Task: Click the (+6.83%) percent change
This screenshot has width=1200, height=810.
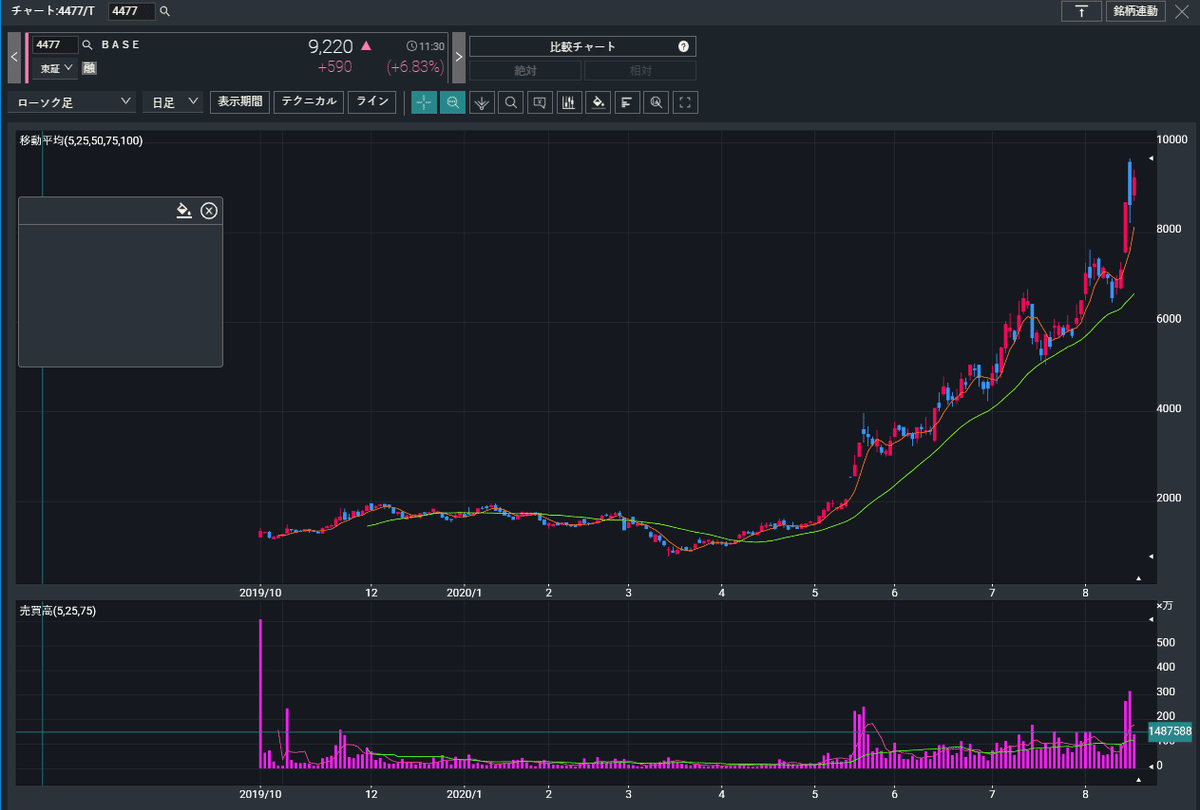Action: click(x=415, y=68)
